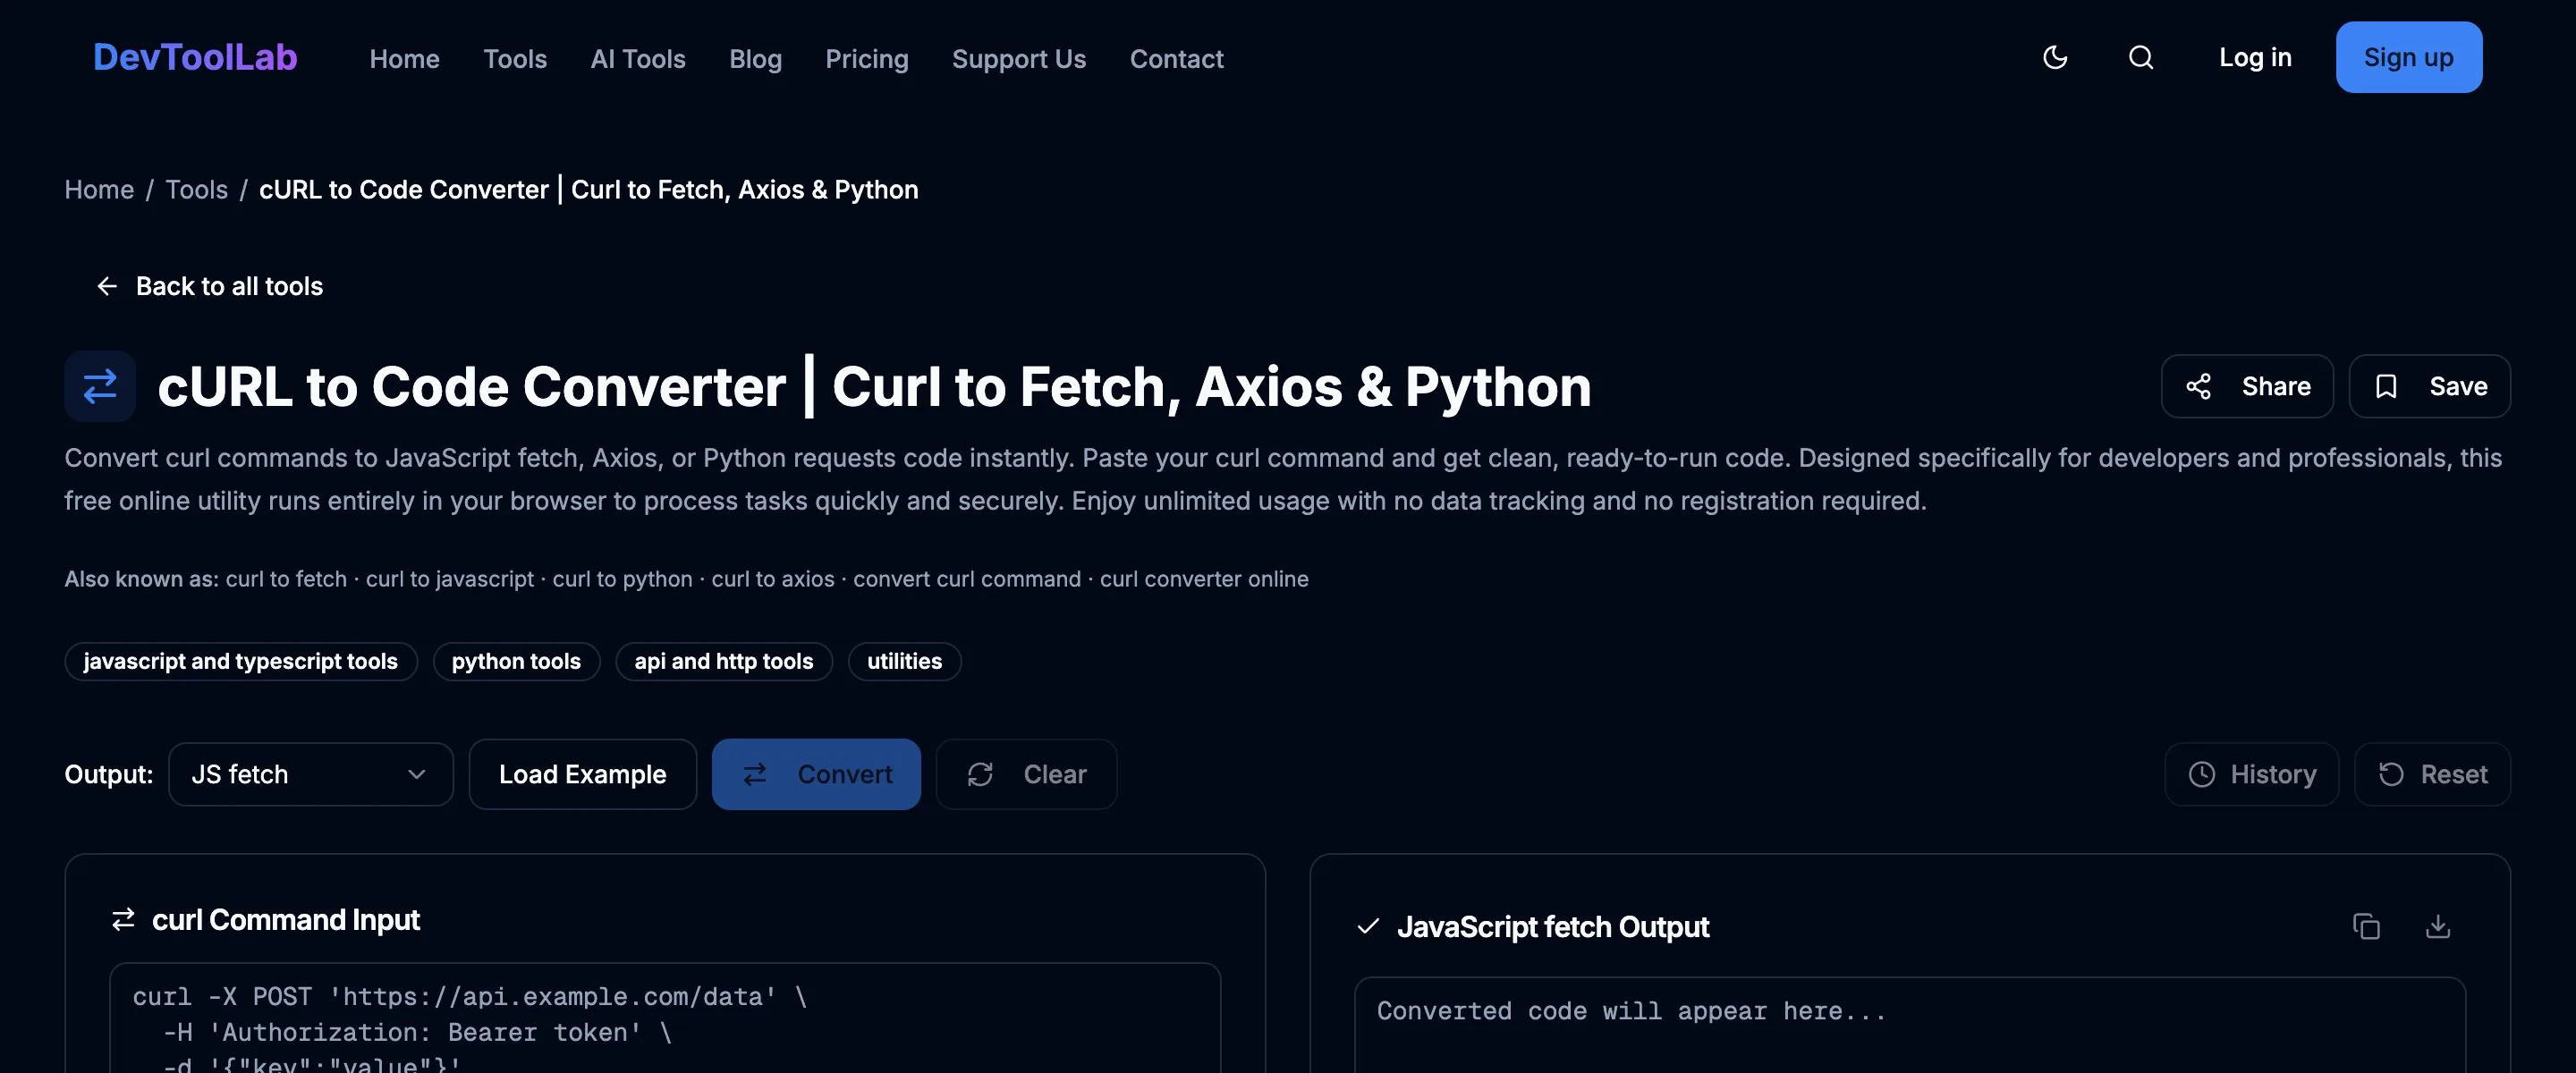This screenshot has width=2576, height=1073.
Task: Expand the JS fetch output dropdown
Action: click(x=310, y=774)
